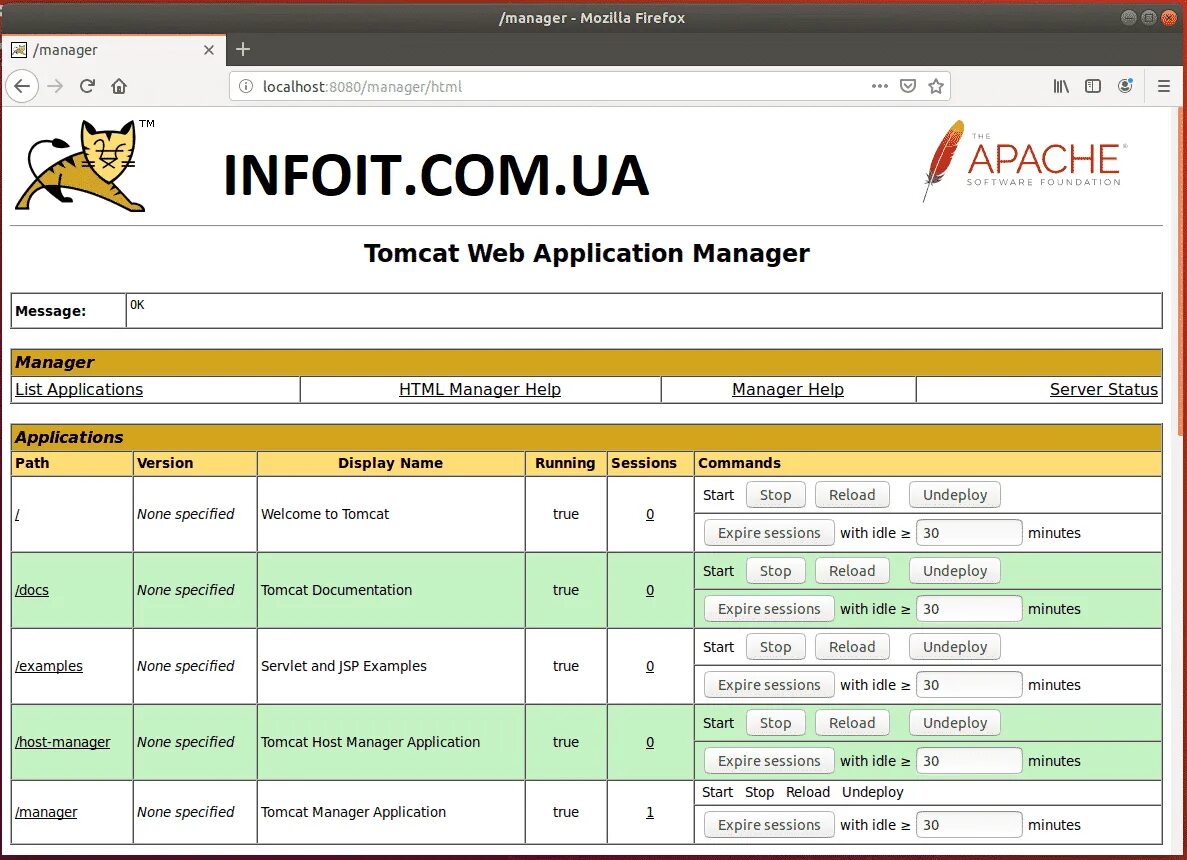The width and height of the screenshot is (1187, 860).
Task: Stop the /docs application
Action: click(x=776, y=571)
